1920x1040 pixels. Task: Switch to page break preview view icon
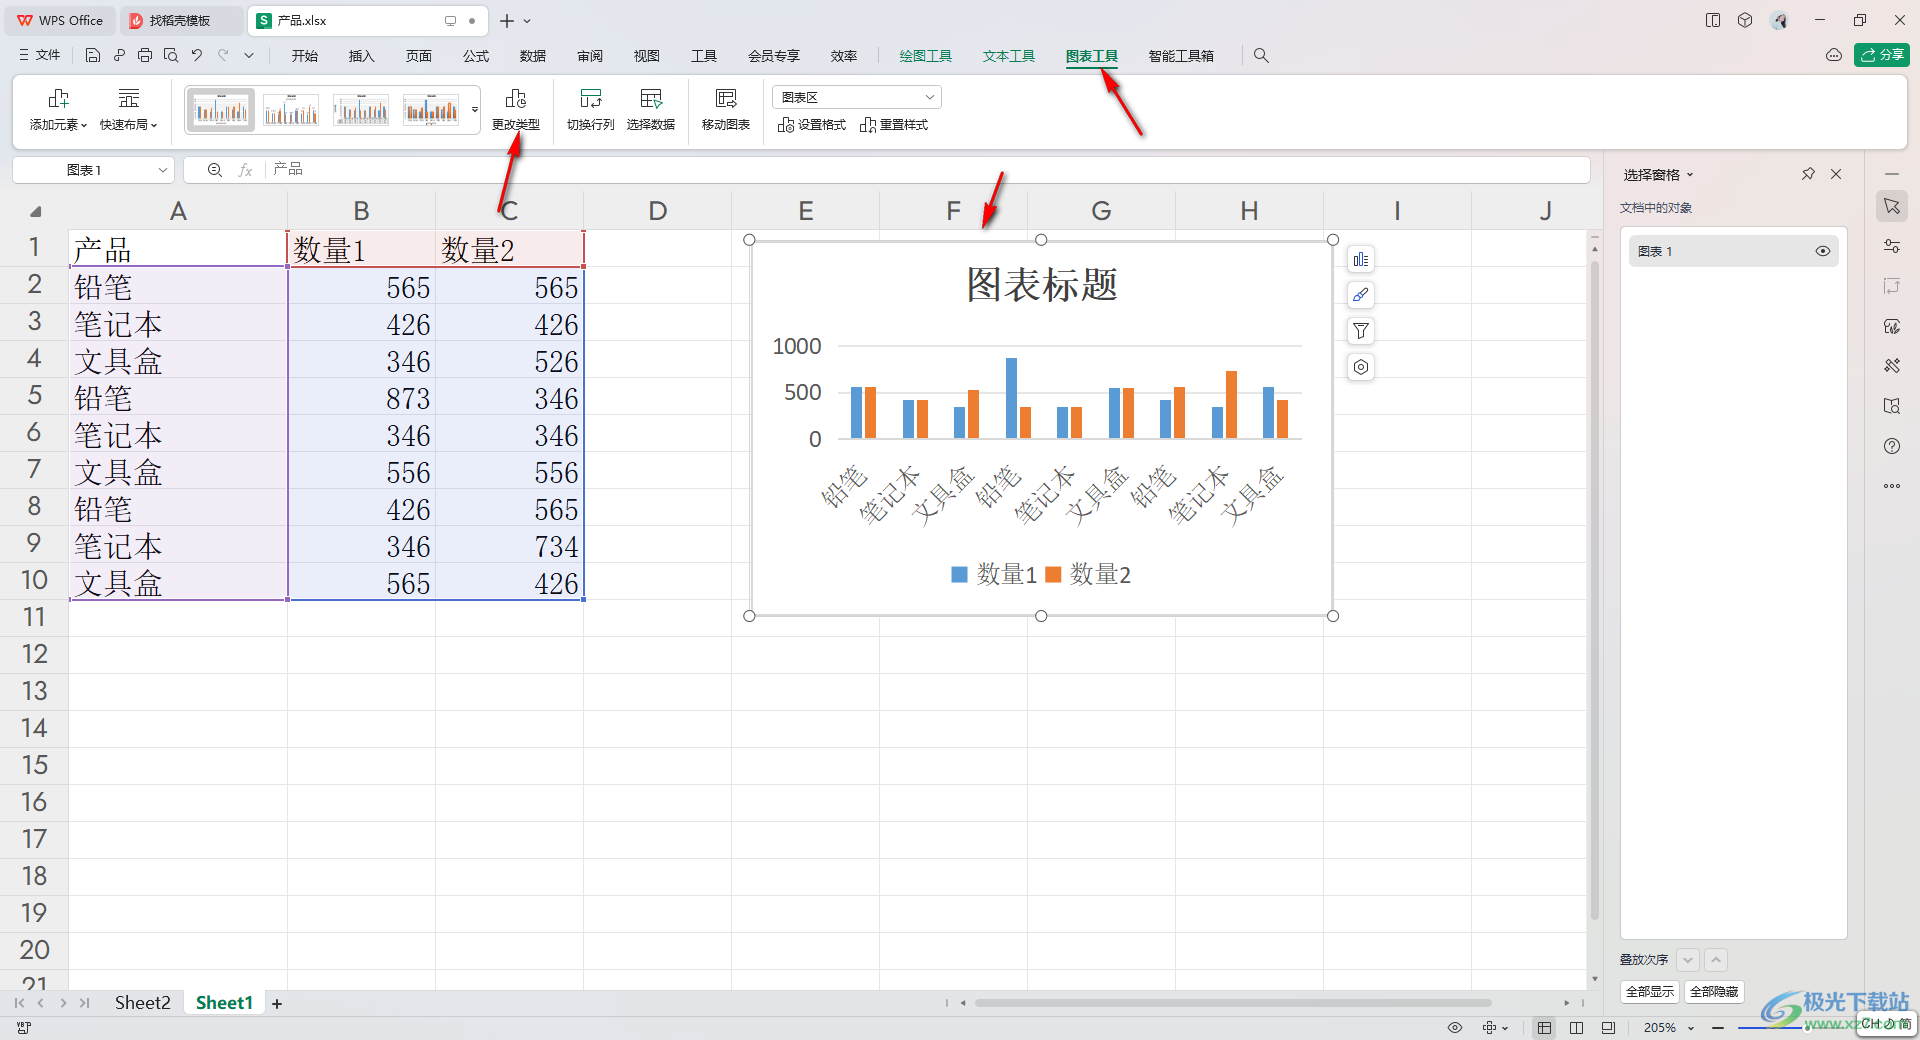pos(1608,1028)
